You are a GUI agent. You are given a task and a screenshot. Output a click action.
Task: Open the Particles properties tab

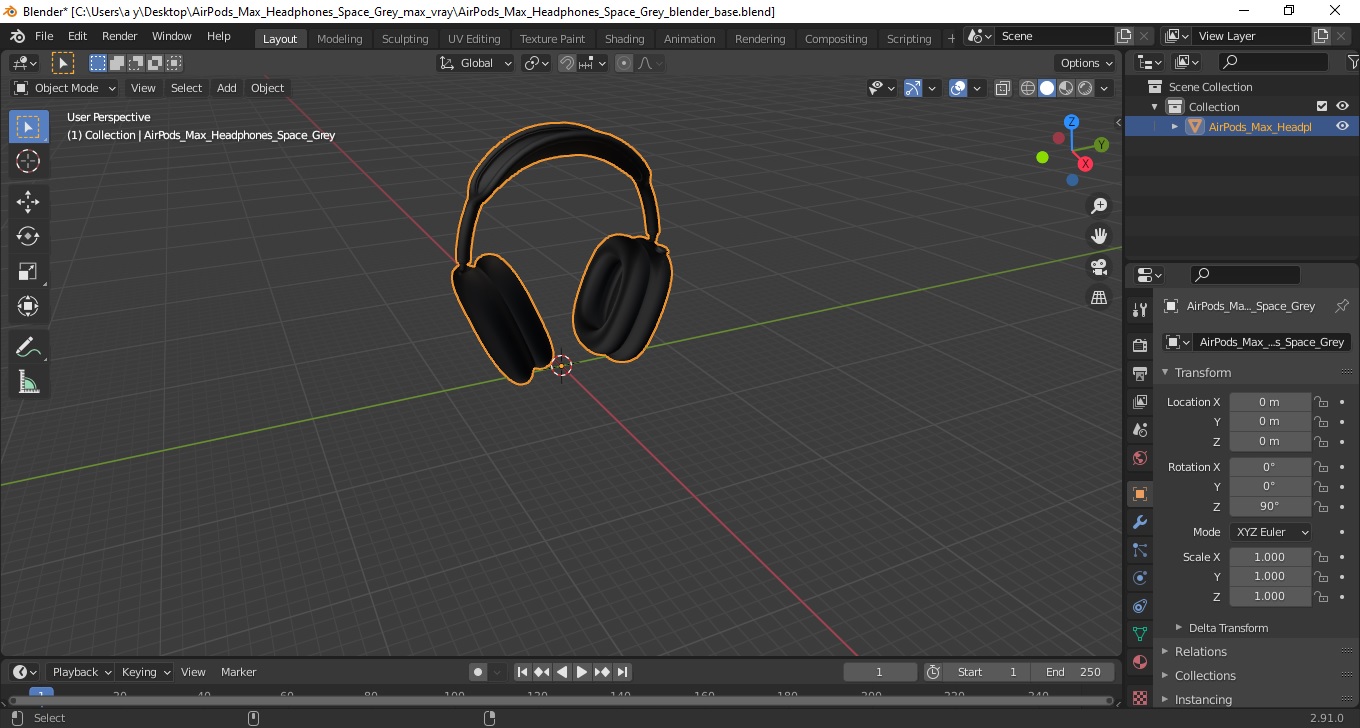[1139, 550]
